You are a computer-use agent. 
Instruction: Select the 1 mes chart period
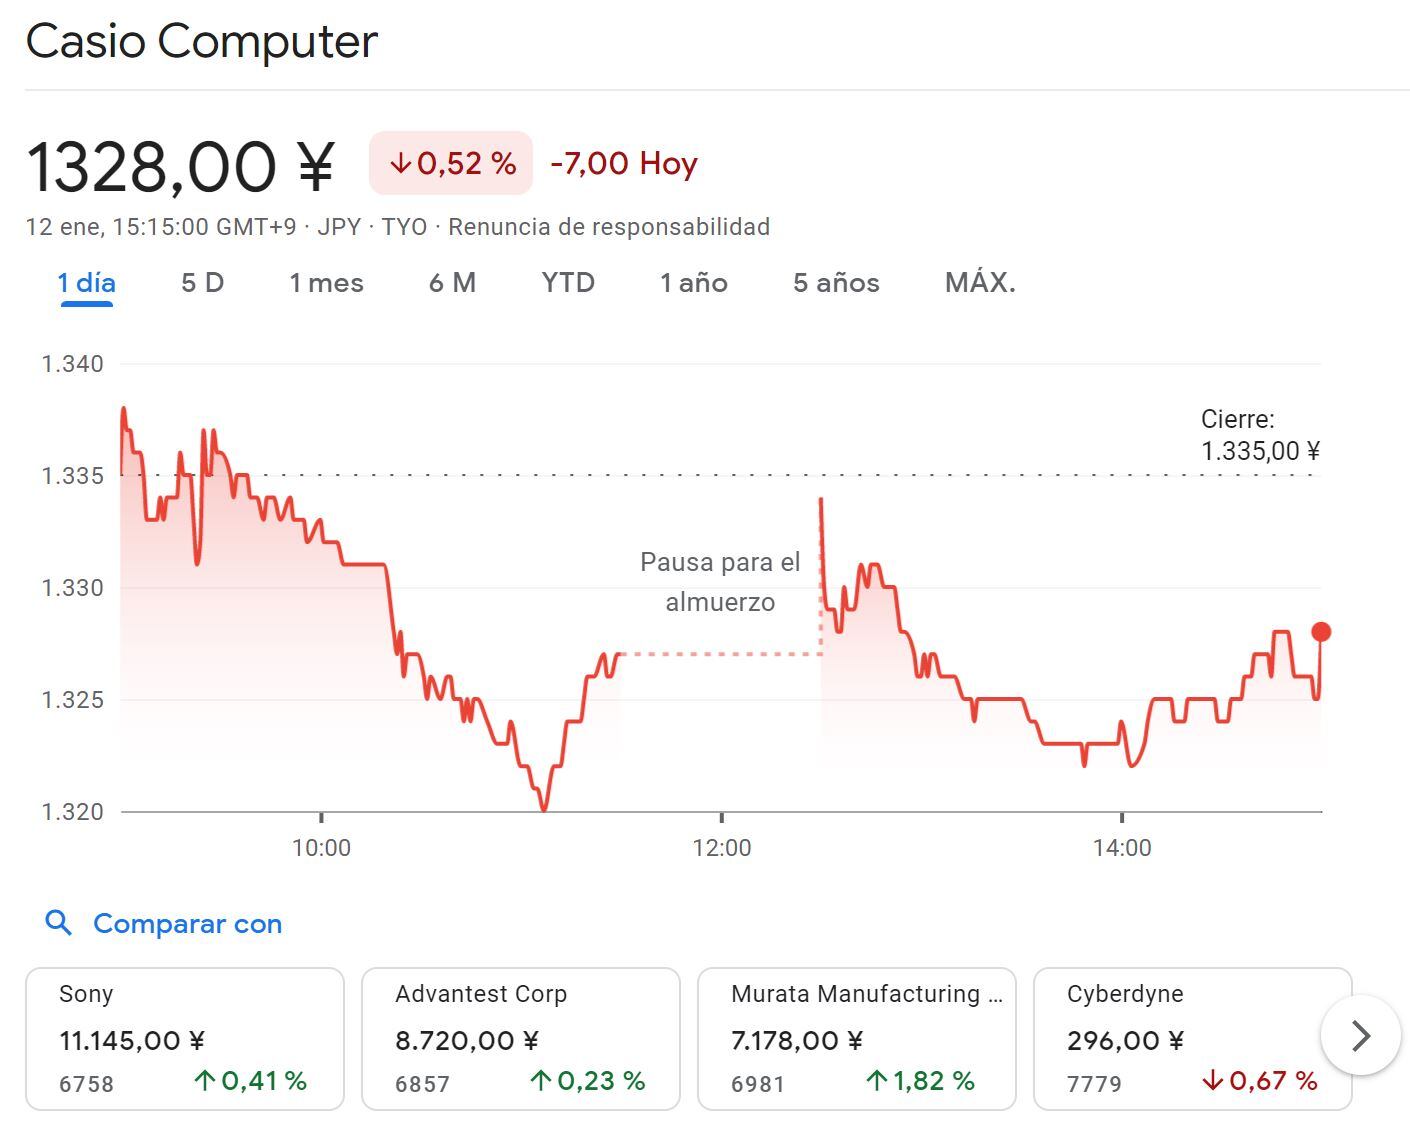[326, 283]
